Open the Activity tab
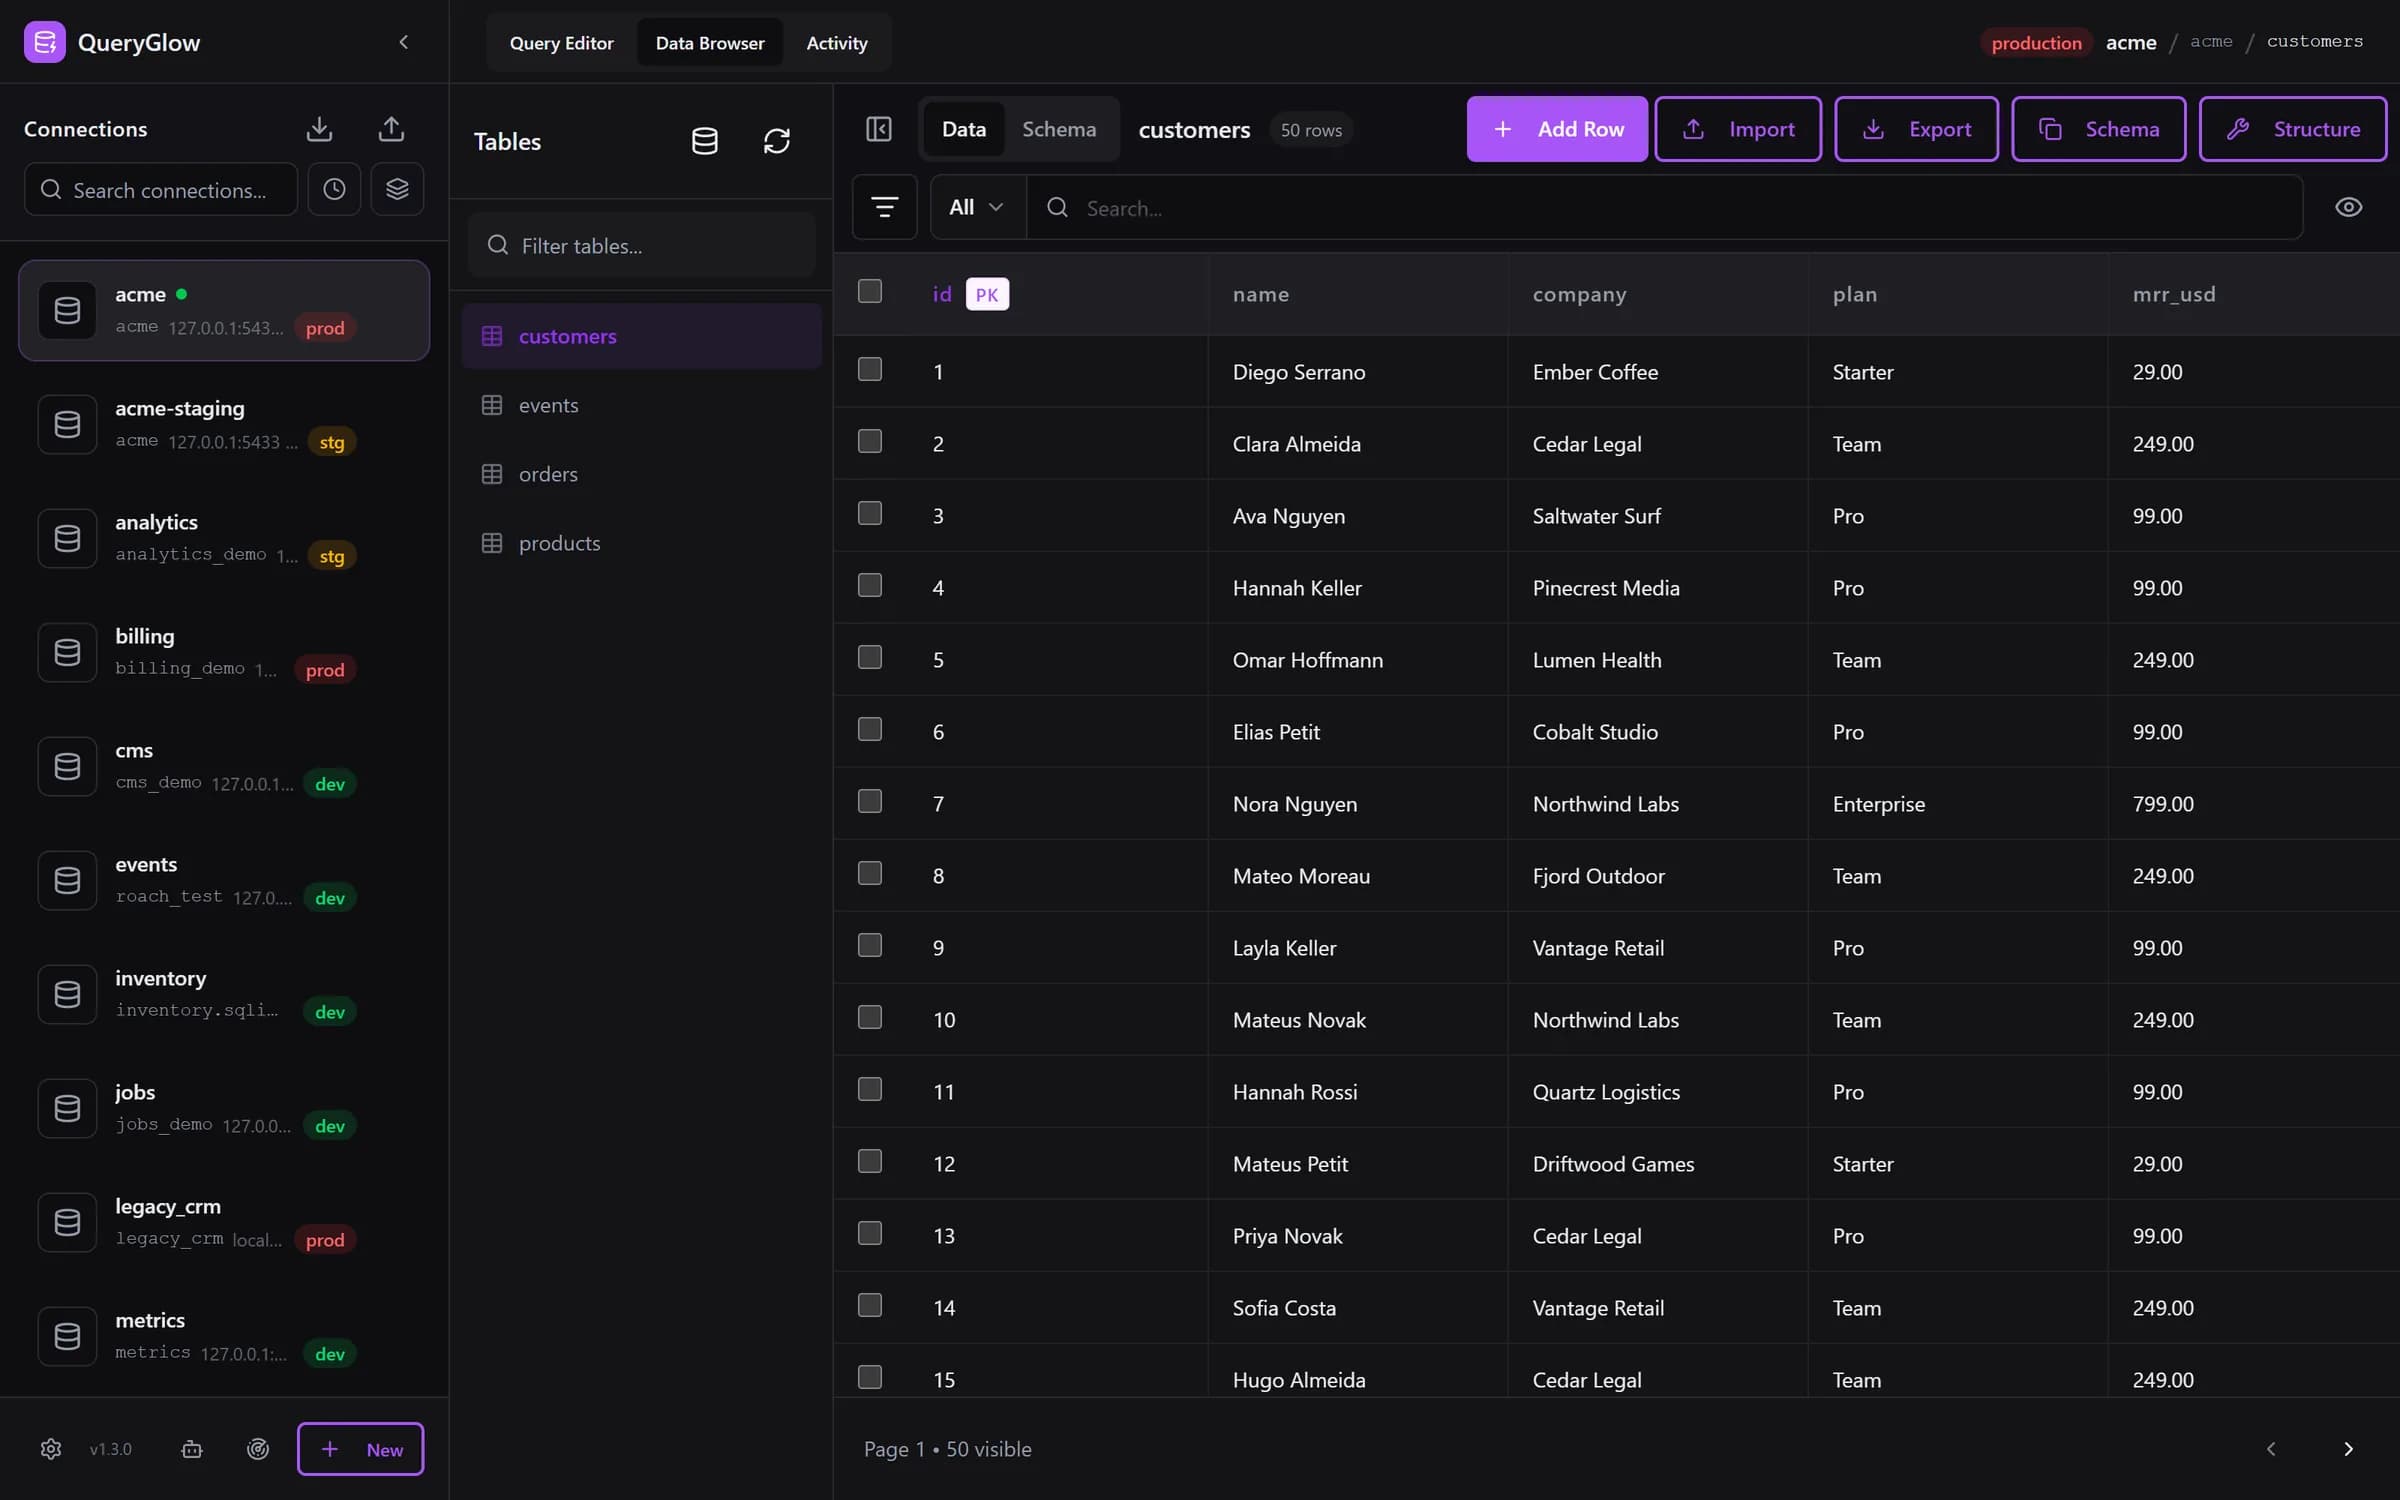This screenshot has width=2400, height=1500. (837, 43)
